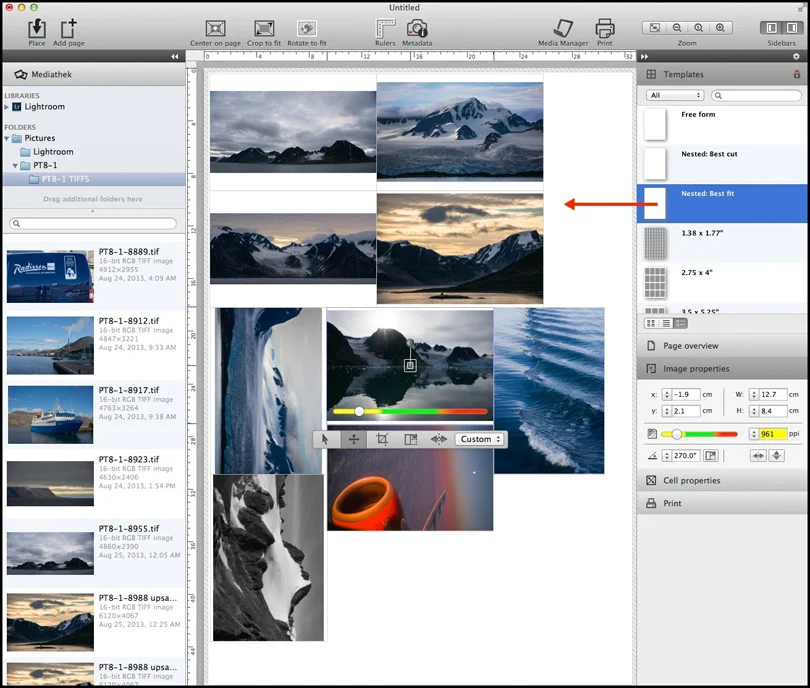Use Rotate to fit tool
Image resolution: width=810 pixels, height=688 pixels.
pos(307,28)
